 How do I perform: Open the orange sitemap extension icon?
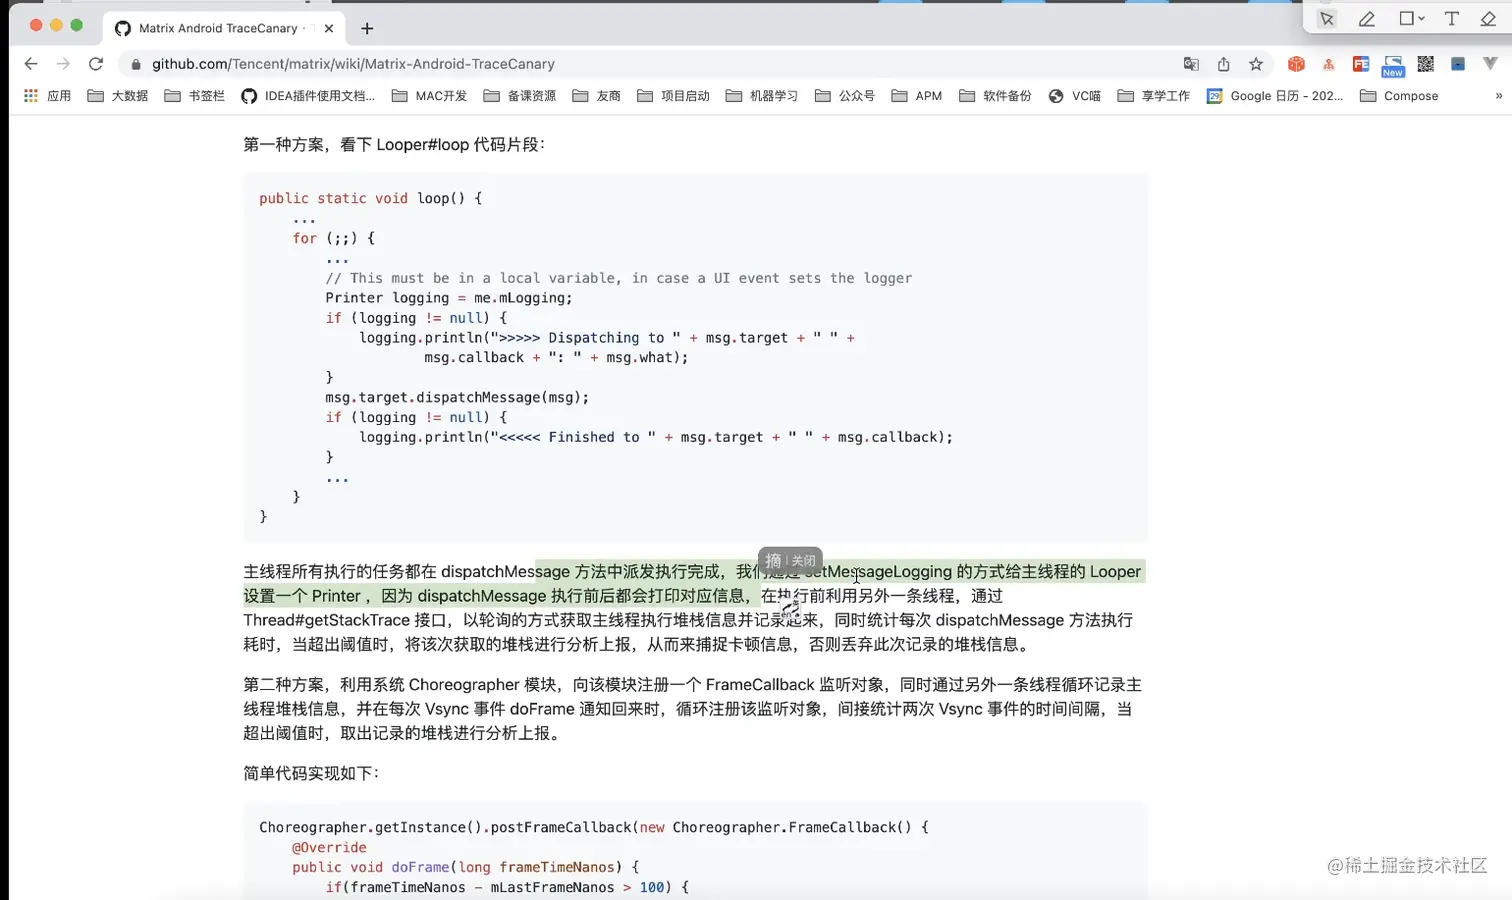click(x=1328, y=64)
